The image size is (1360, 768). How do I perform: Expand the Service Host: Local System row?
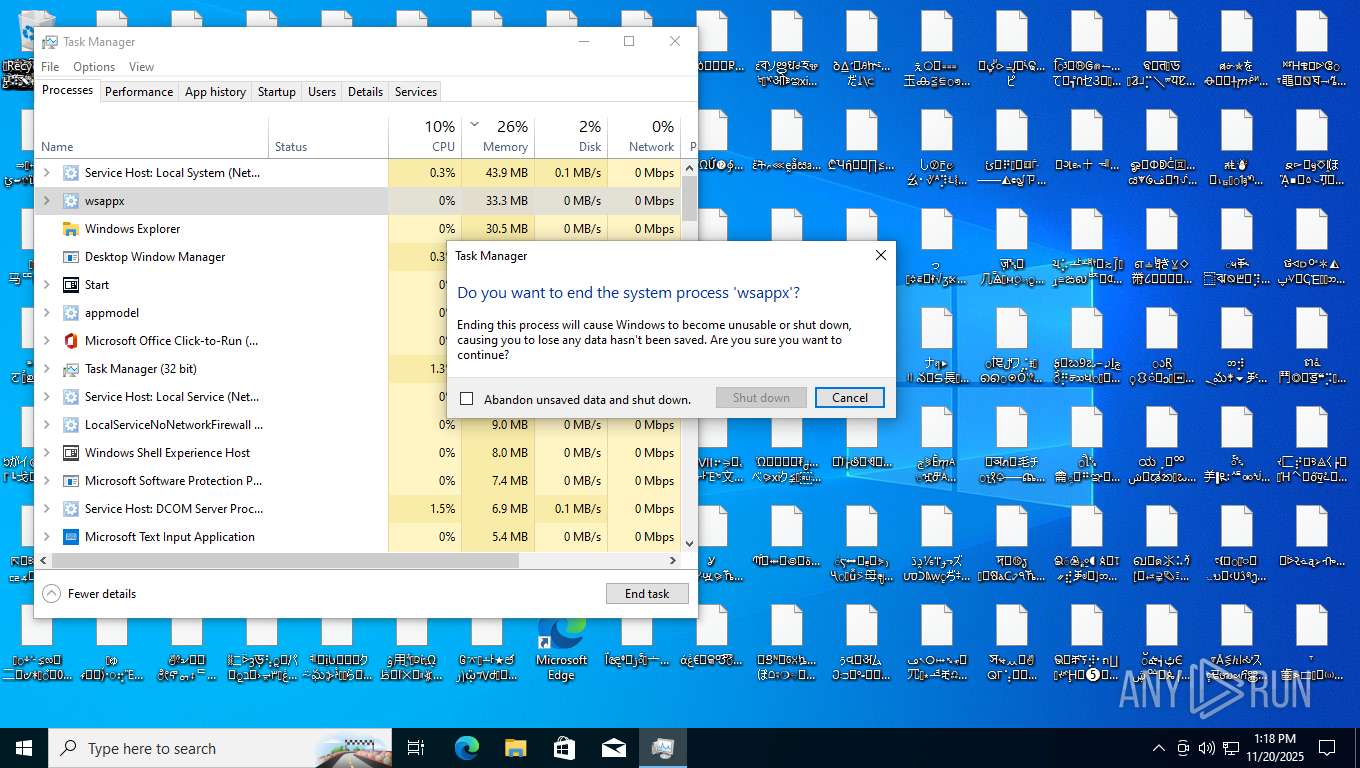(x=46, y=173)
